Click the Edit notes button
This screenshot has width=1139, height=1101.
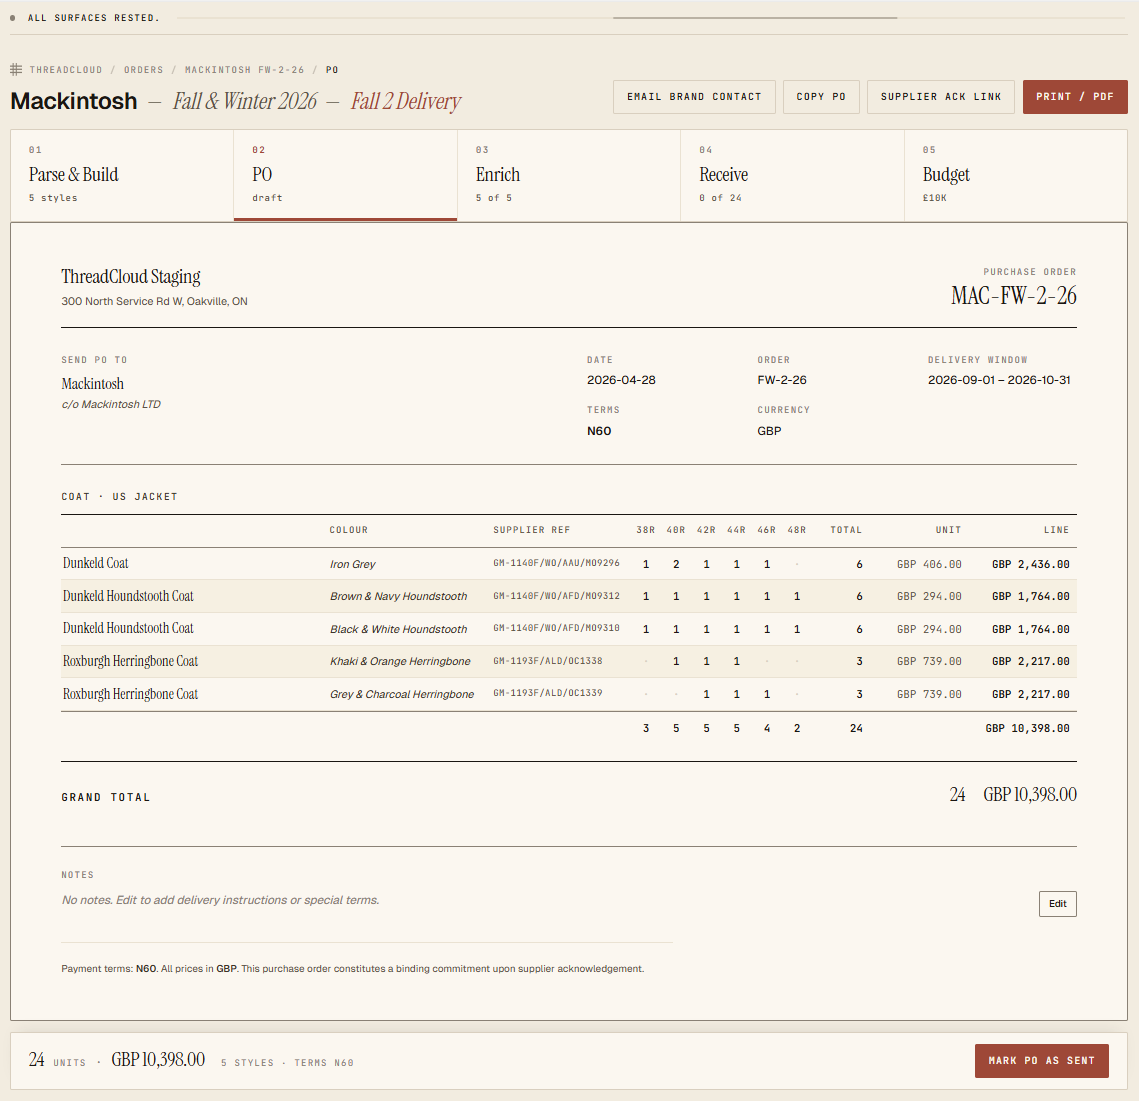[x=1058, y=903]
